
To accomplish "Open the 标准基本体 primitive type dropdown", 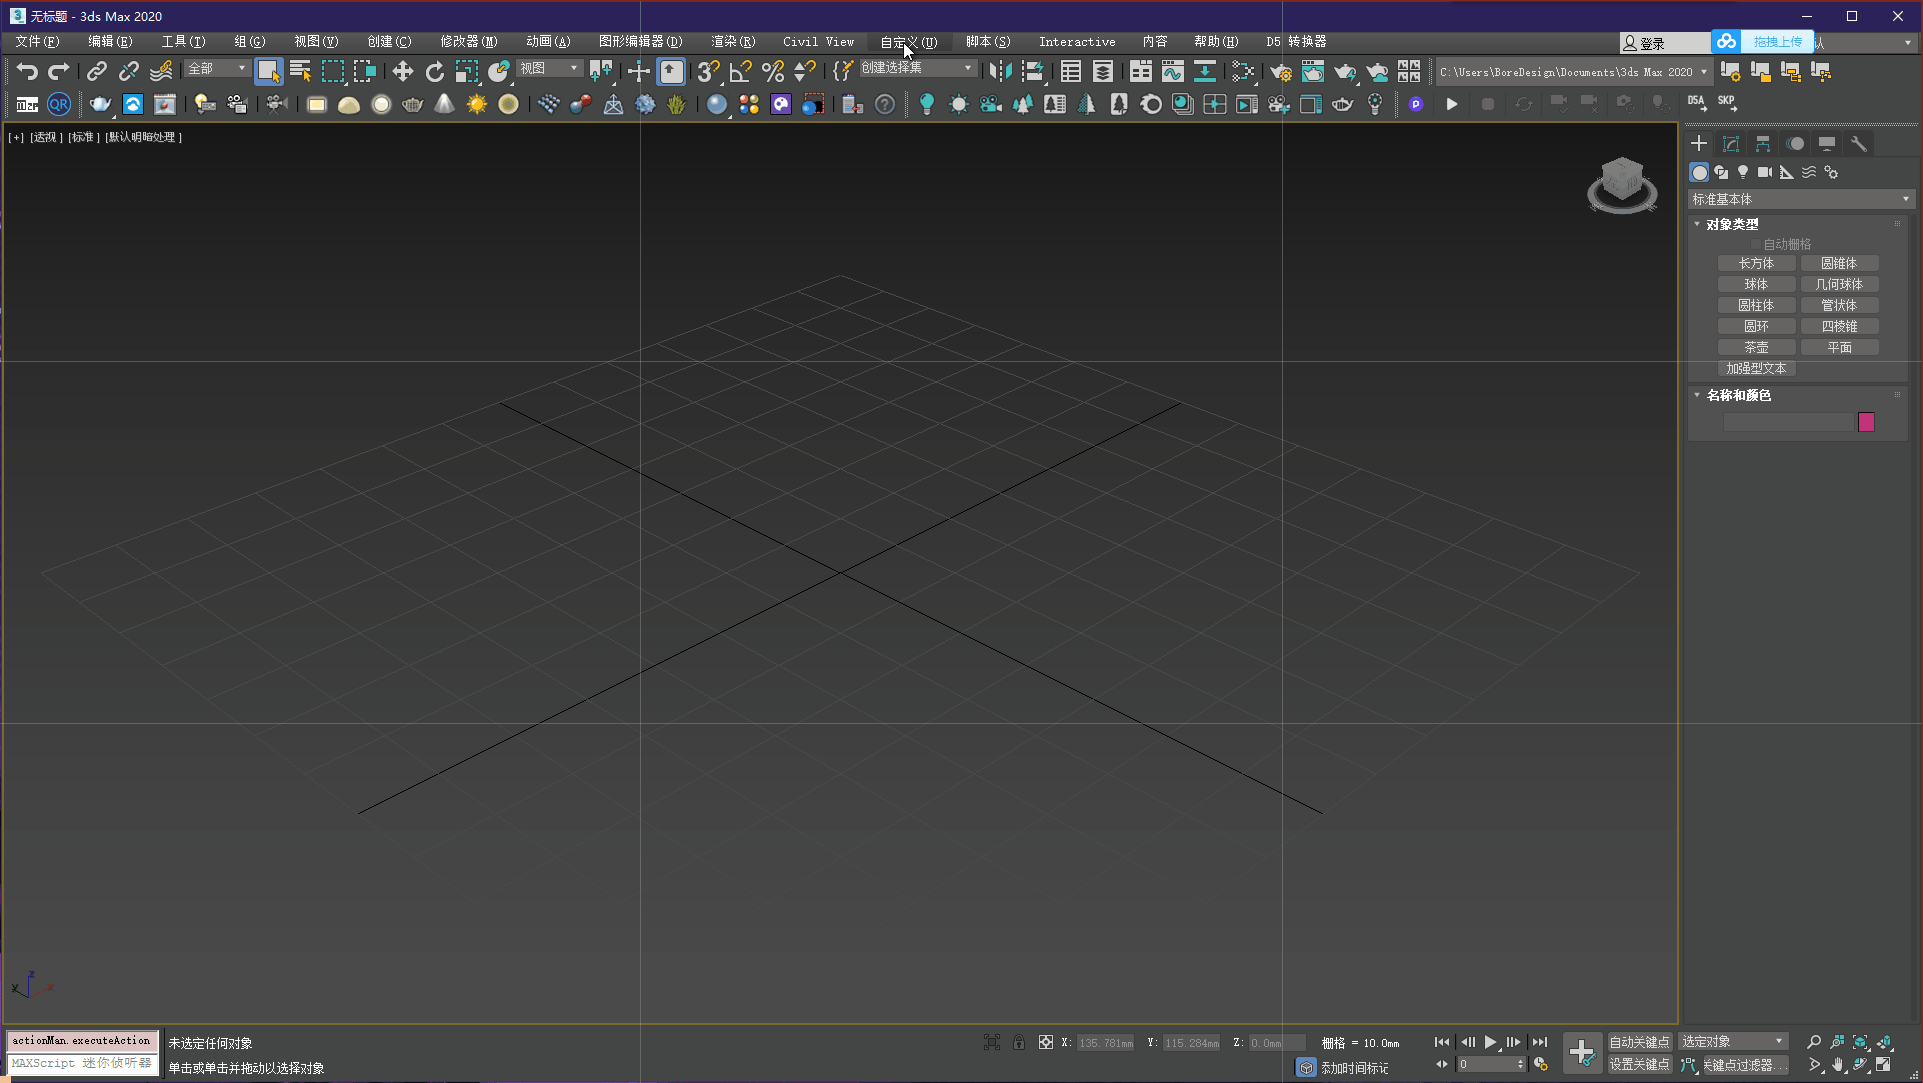I will click(x=1800, y=199).
